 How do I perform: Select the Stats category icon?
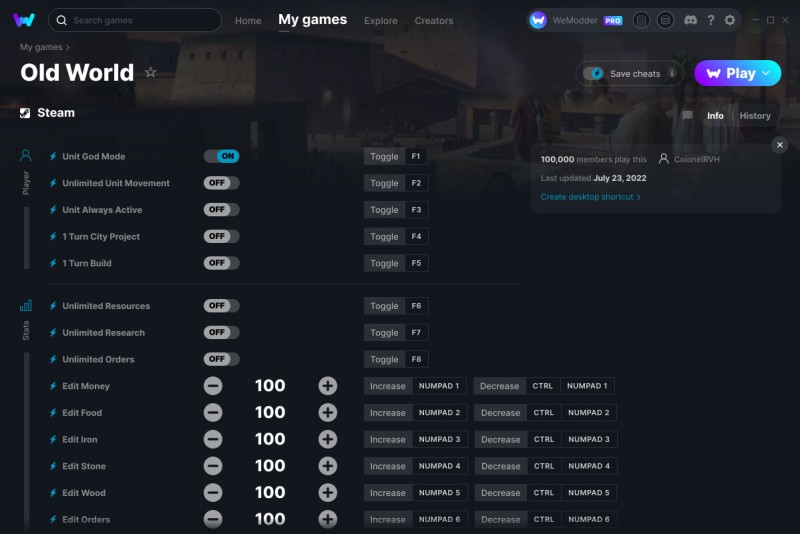[x=26, y=306]
